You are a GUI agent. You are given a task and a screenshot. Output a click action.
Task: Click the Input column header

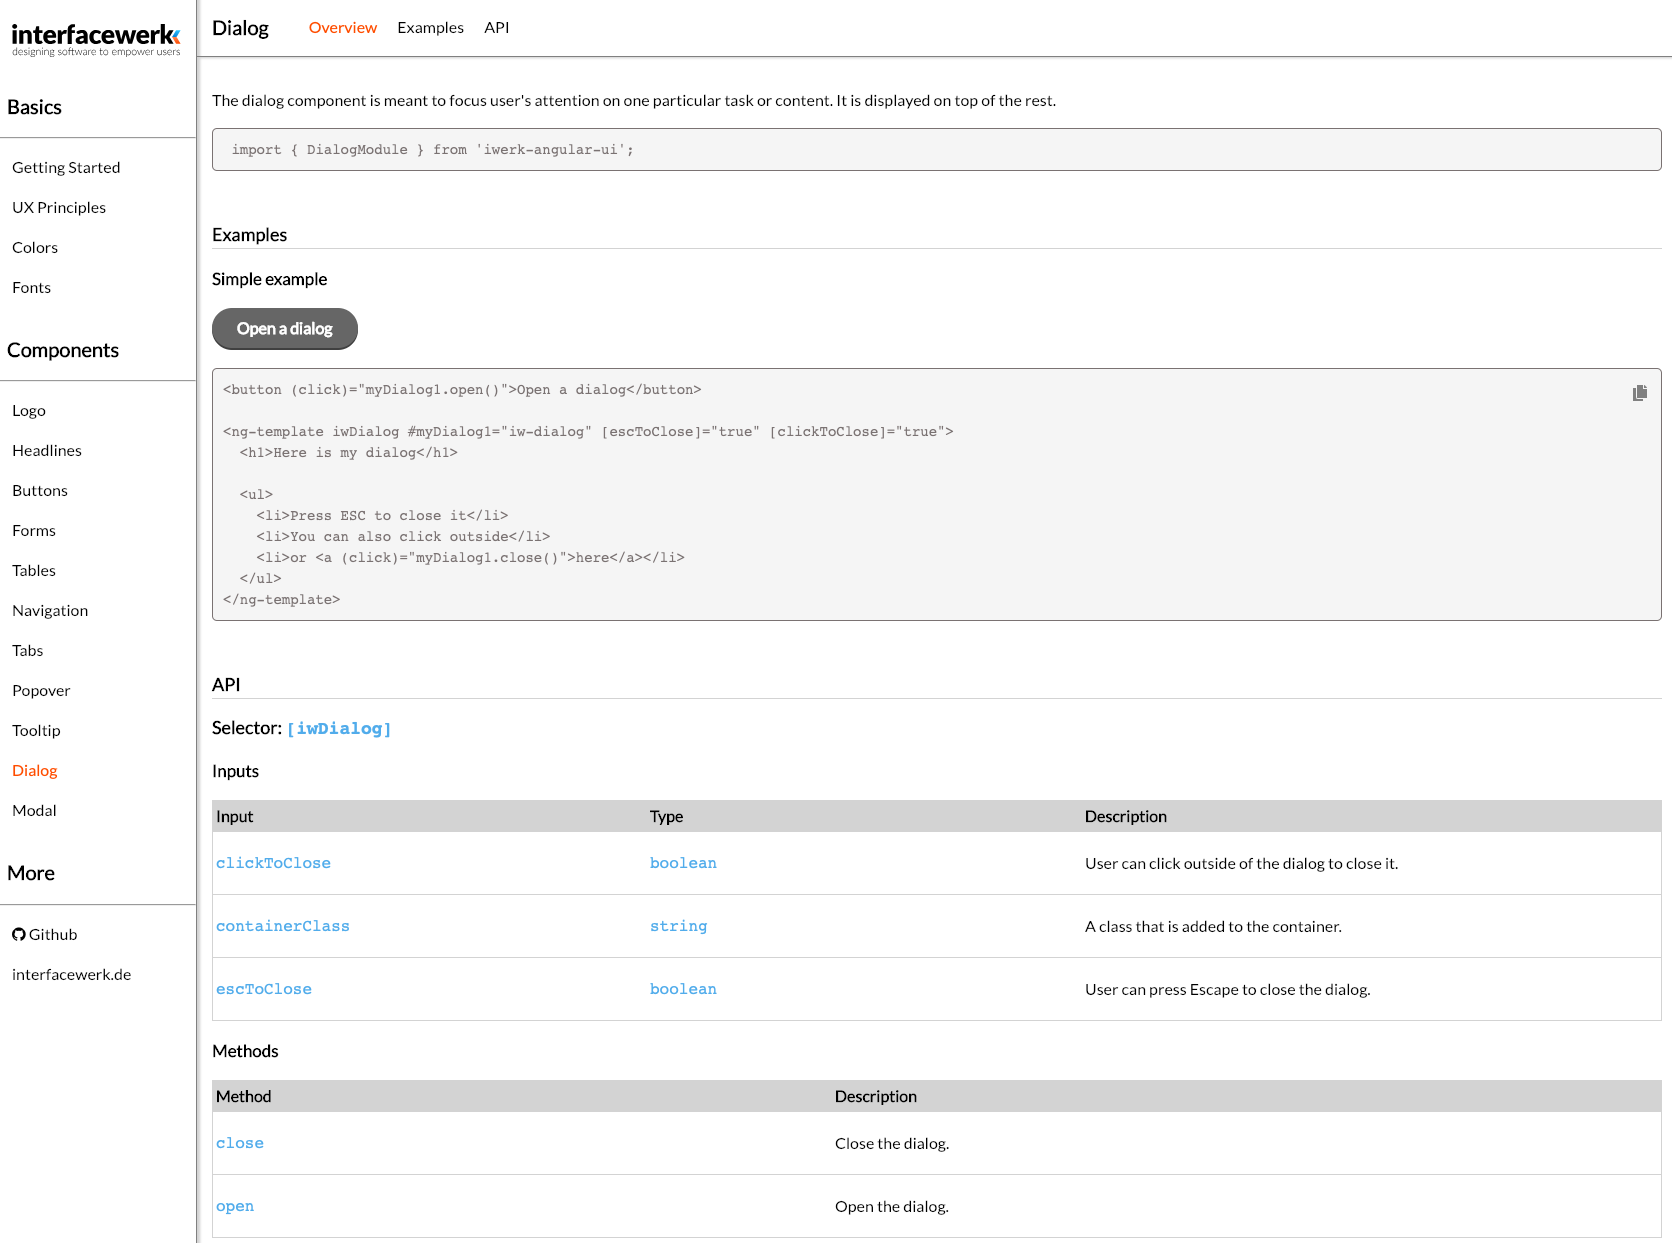click(235, 816)
